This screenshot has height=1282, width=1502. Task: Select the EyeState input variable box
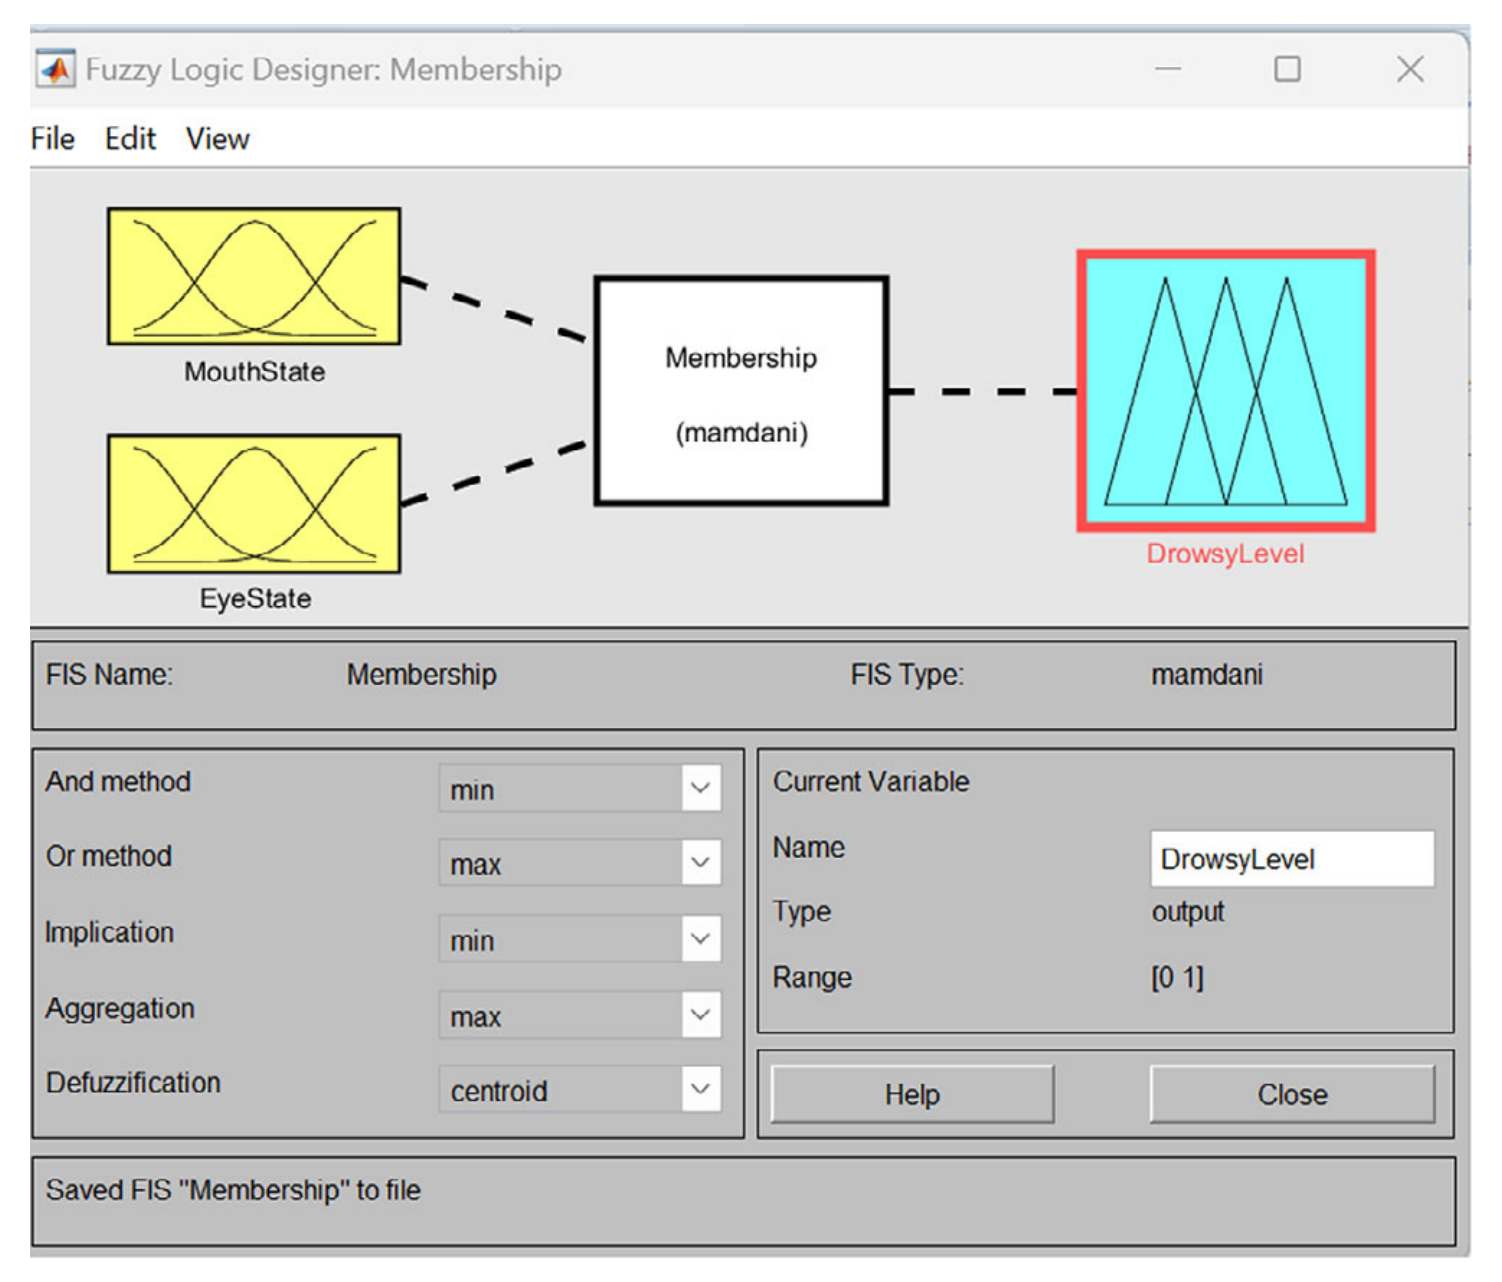pyautogui.click(x=254, y=504)
